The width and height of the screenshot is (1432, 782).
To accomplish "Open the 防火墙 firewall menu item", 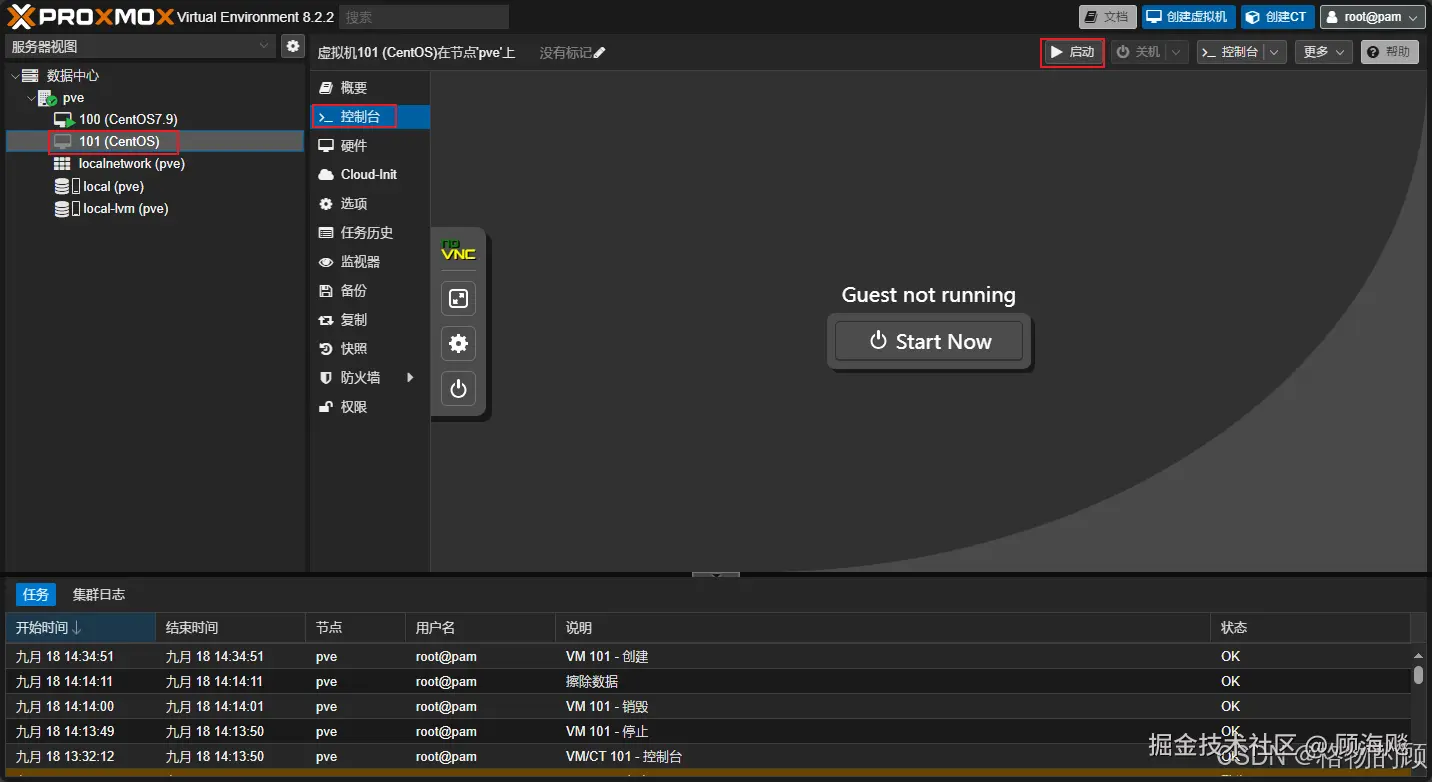I will [x=370, y=377].
